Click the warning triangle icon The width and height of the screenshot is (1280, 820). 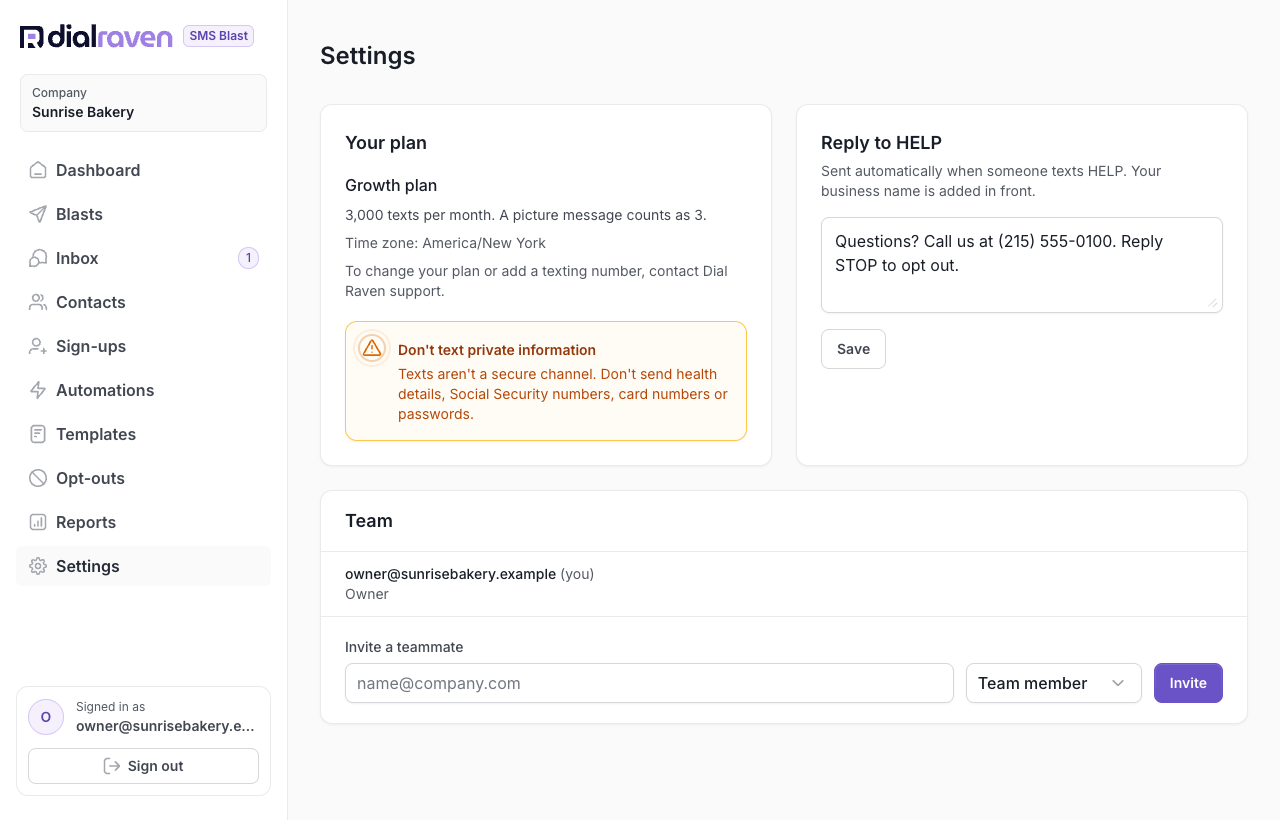point(372,348)
